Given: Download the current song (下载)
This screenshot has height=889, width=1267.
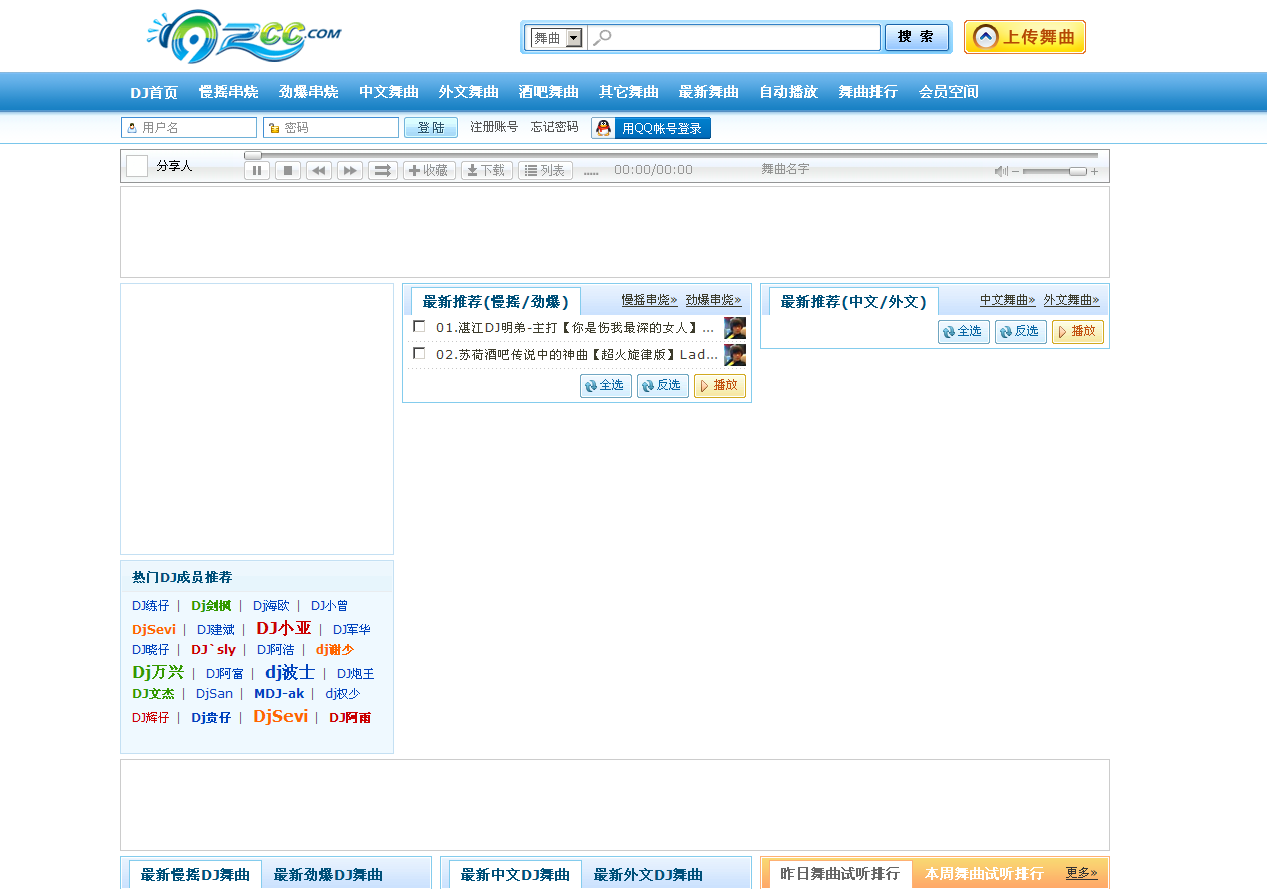Looking at the screenshot, I should click(487, 171).
